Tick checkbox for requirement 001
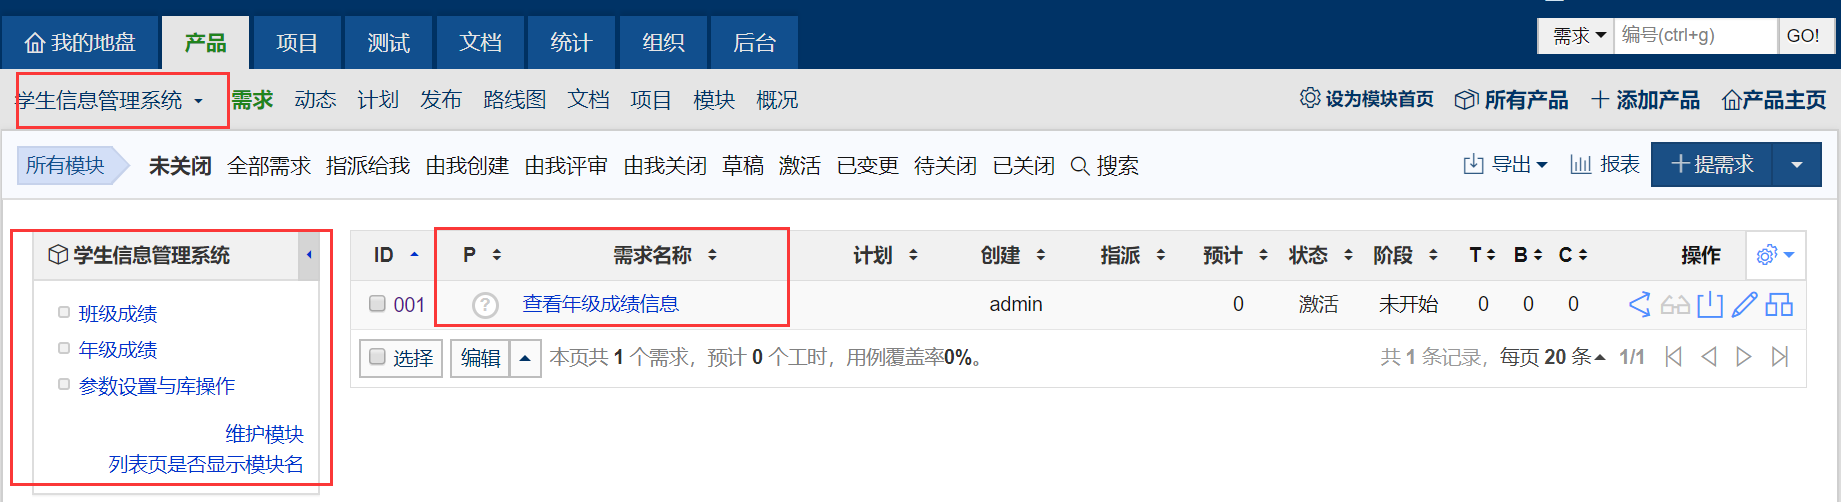The width and height of the screenshot is (1841, 502). pos(377,303)
